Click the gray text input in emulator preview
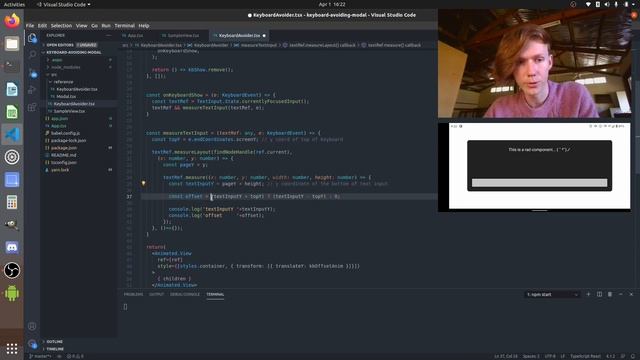The height and width of the screenshot is (360, 640). (539, 183)
